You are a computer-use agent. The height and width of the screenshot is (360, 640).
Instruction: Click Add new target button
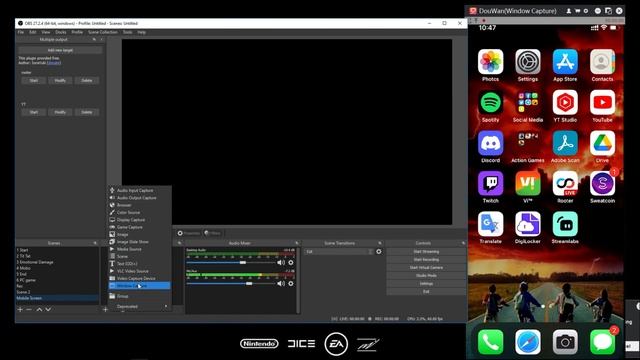coord(60,50)
